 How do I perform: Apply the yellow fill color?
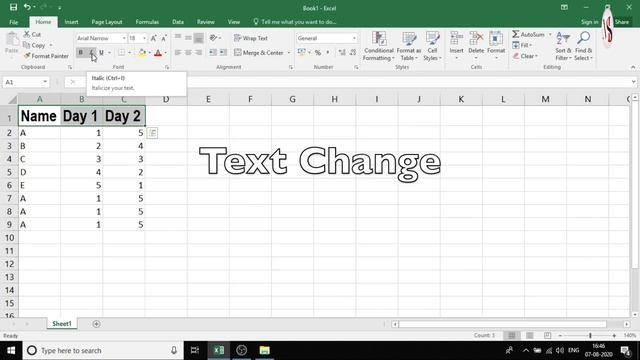coord(142,52)
